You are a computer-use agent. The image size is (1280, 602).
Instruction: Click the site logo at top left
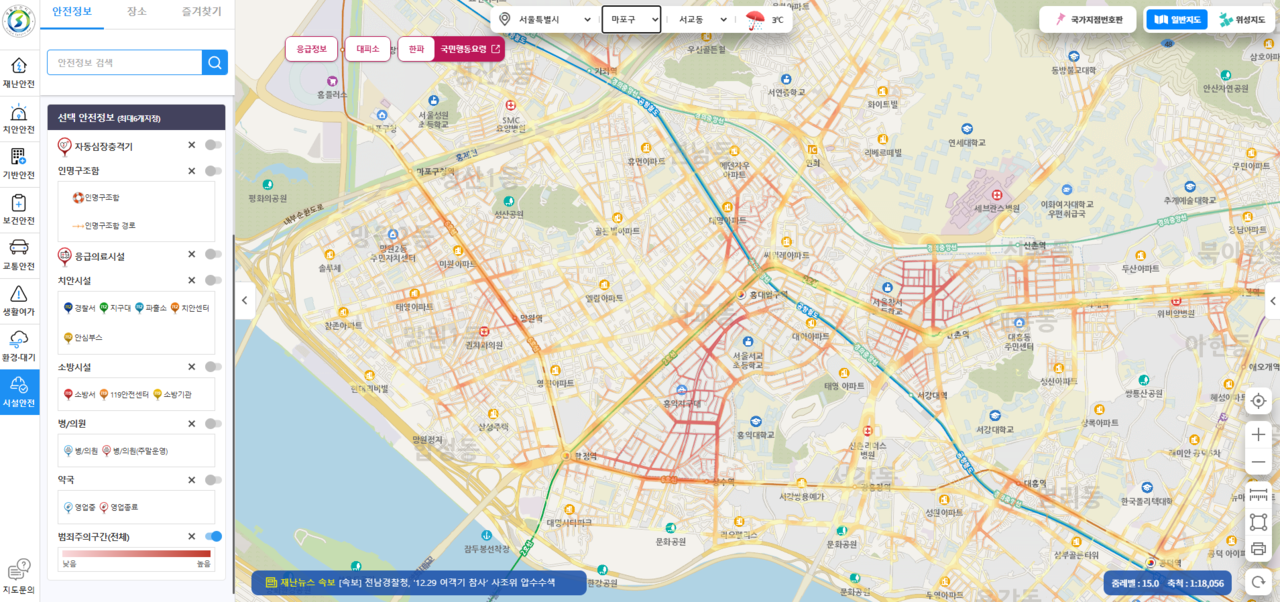click(x=18, y=23)
